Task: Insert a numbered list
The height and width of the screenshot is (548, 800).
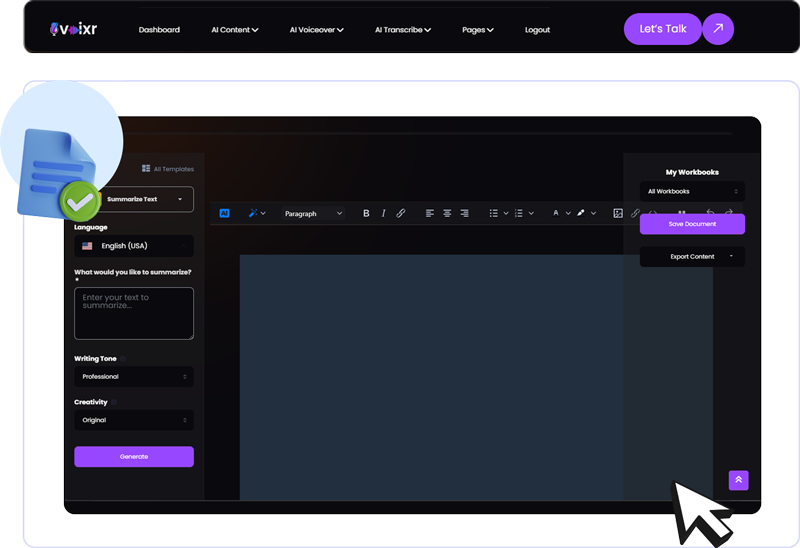Action: [519, 213]
